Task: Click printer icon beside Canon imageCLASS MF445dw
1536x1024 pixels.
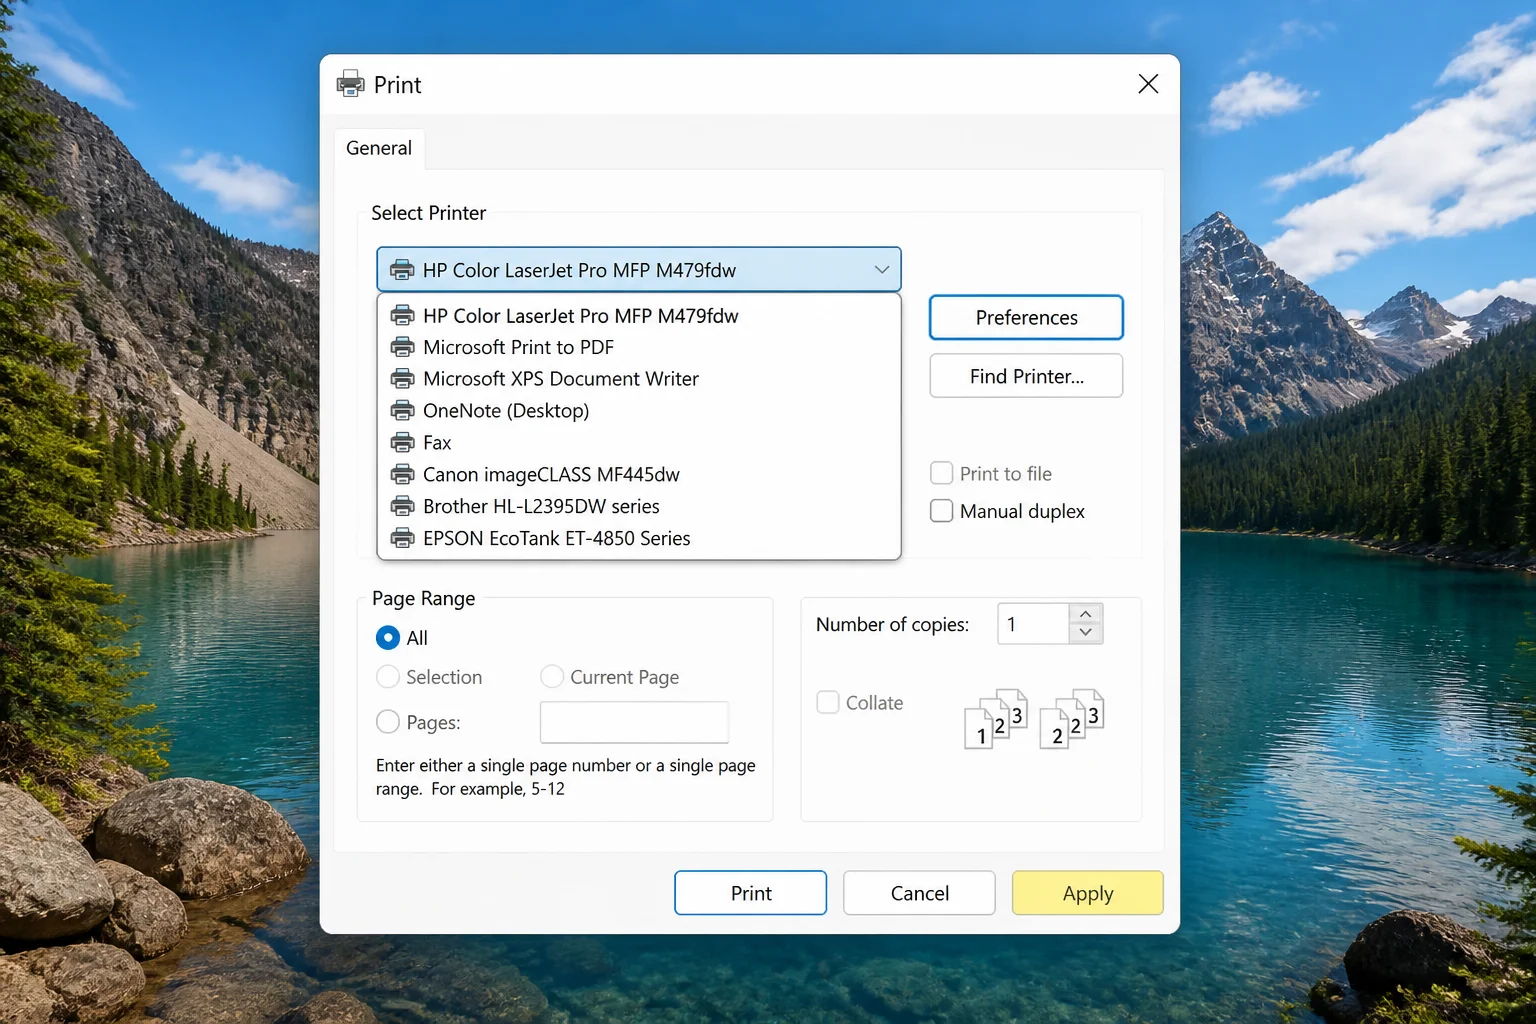Action: coord(402,475)
